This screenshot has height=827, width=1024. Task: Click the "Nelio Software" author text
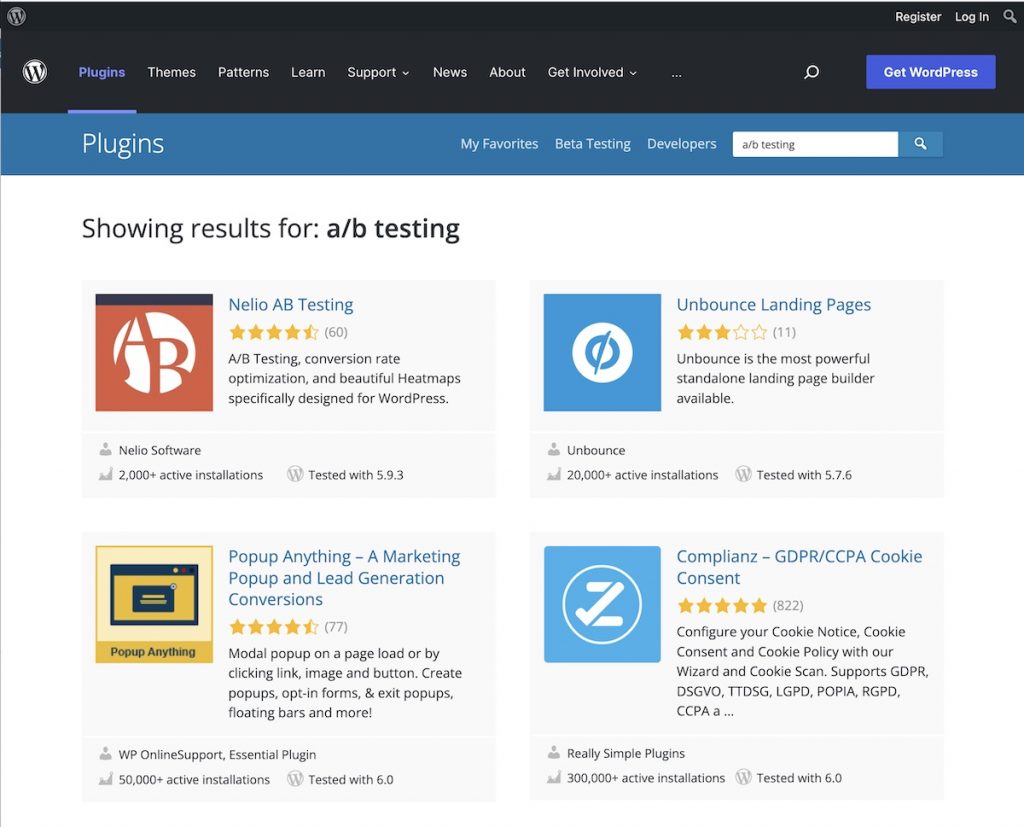point(160,450)
